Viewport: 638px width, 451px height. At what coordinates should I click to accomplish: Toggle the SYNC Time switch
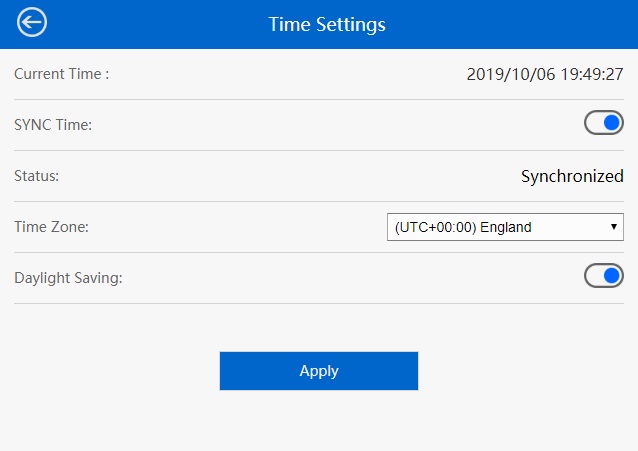pyautogui.click(x=604, y=123)
